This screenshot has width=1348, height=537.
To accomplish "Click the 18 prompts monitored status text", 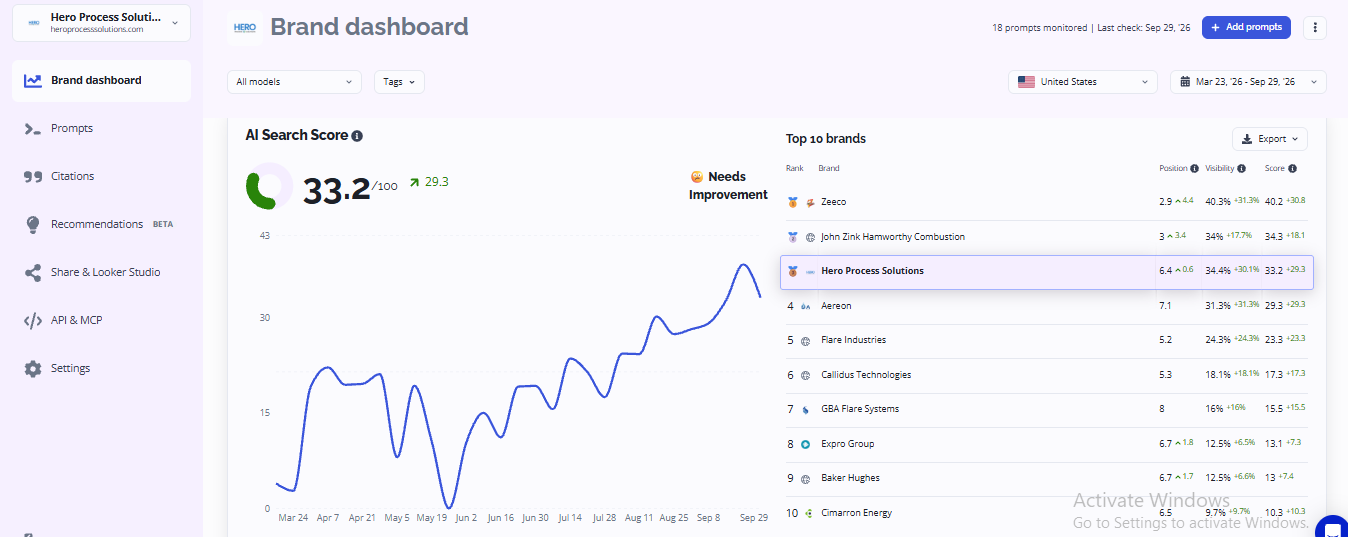I will pyautogui.click(x=1039, y=28).
